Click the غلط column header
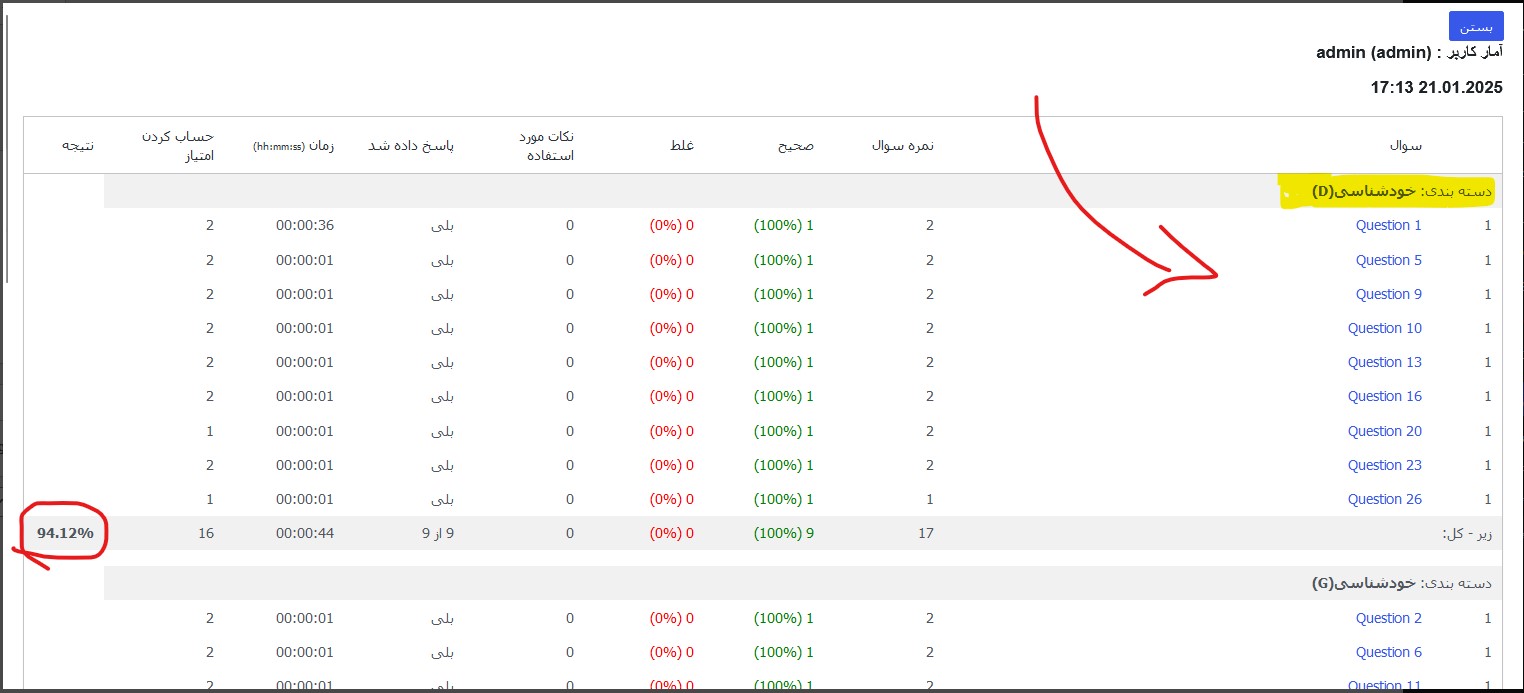 [x=682, y=145]
